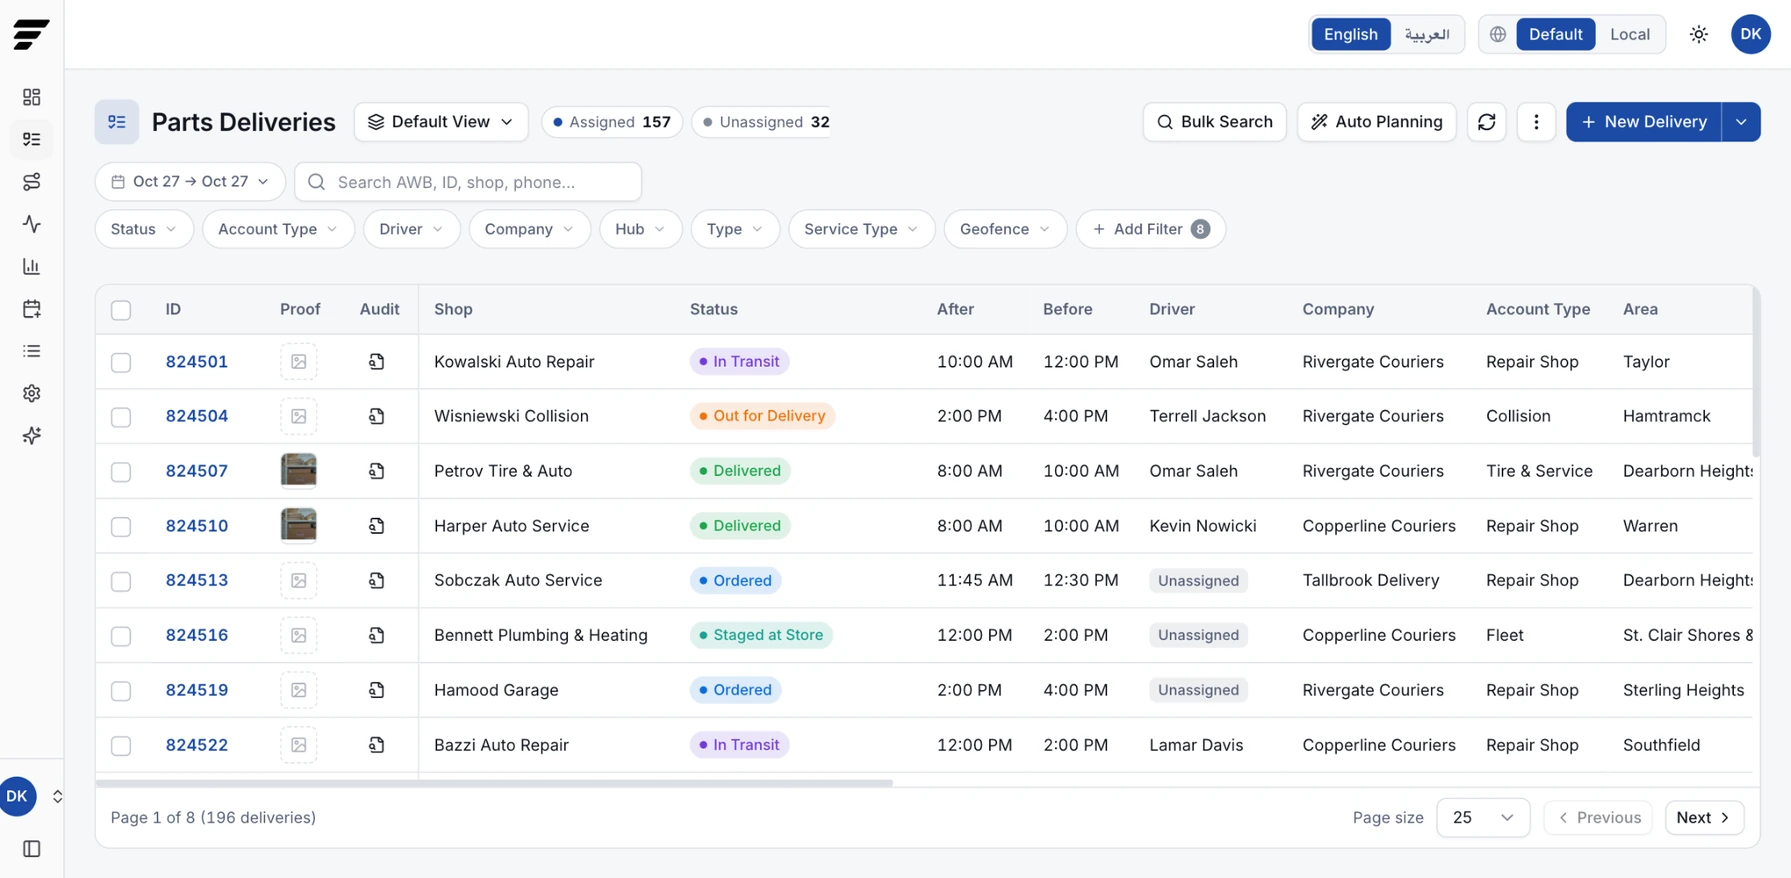
Task: Open Auto Planning
Action: [1377, 122]
